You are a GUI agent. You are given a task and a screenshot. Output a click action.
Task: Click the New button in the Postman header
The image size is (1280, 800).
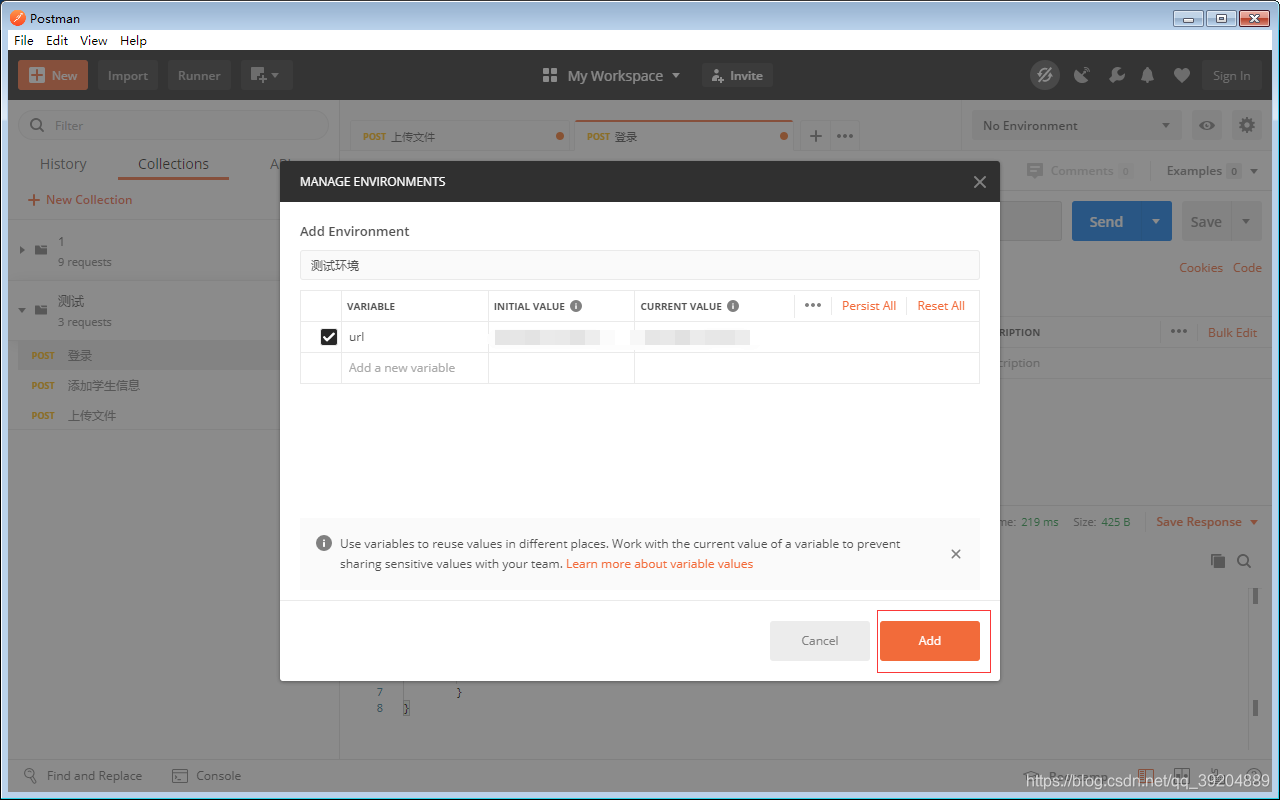53,75
